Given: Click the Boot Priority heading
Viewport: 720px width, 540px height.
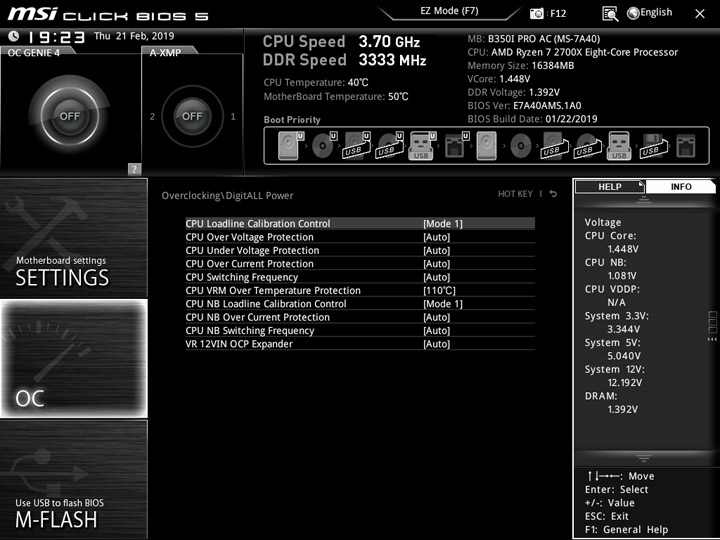Looking at the screenshot, I should coord(292,119).
